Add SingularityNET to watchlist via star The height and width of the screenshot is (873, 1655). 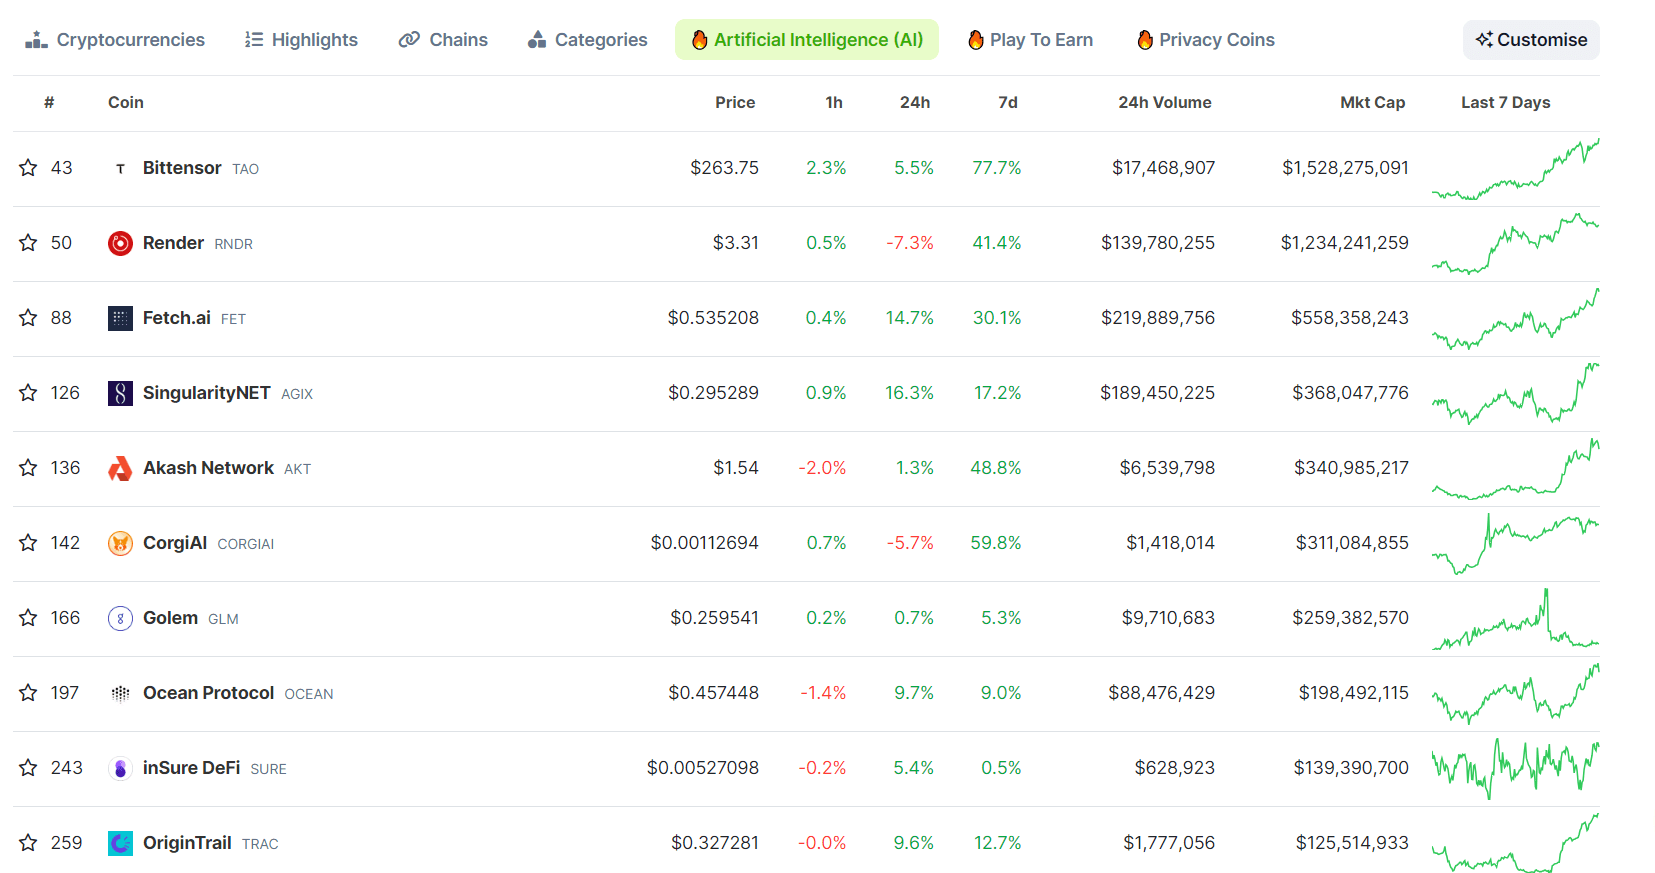28,393
